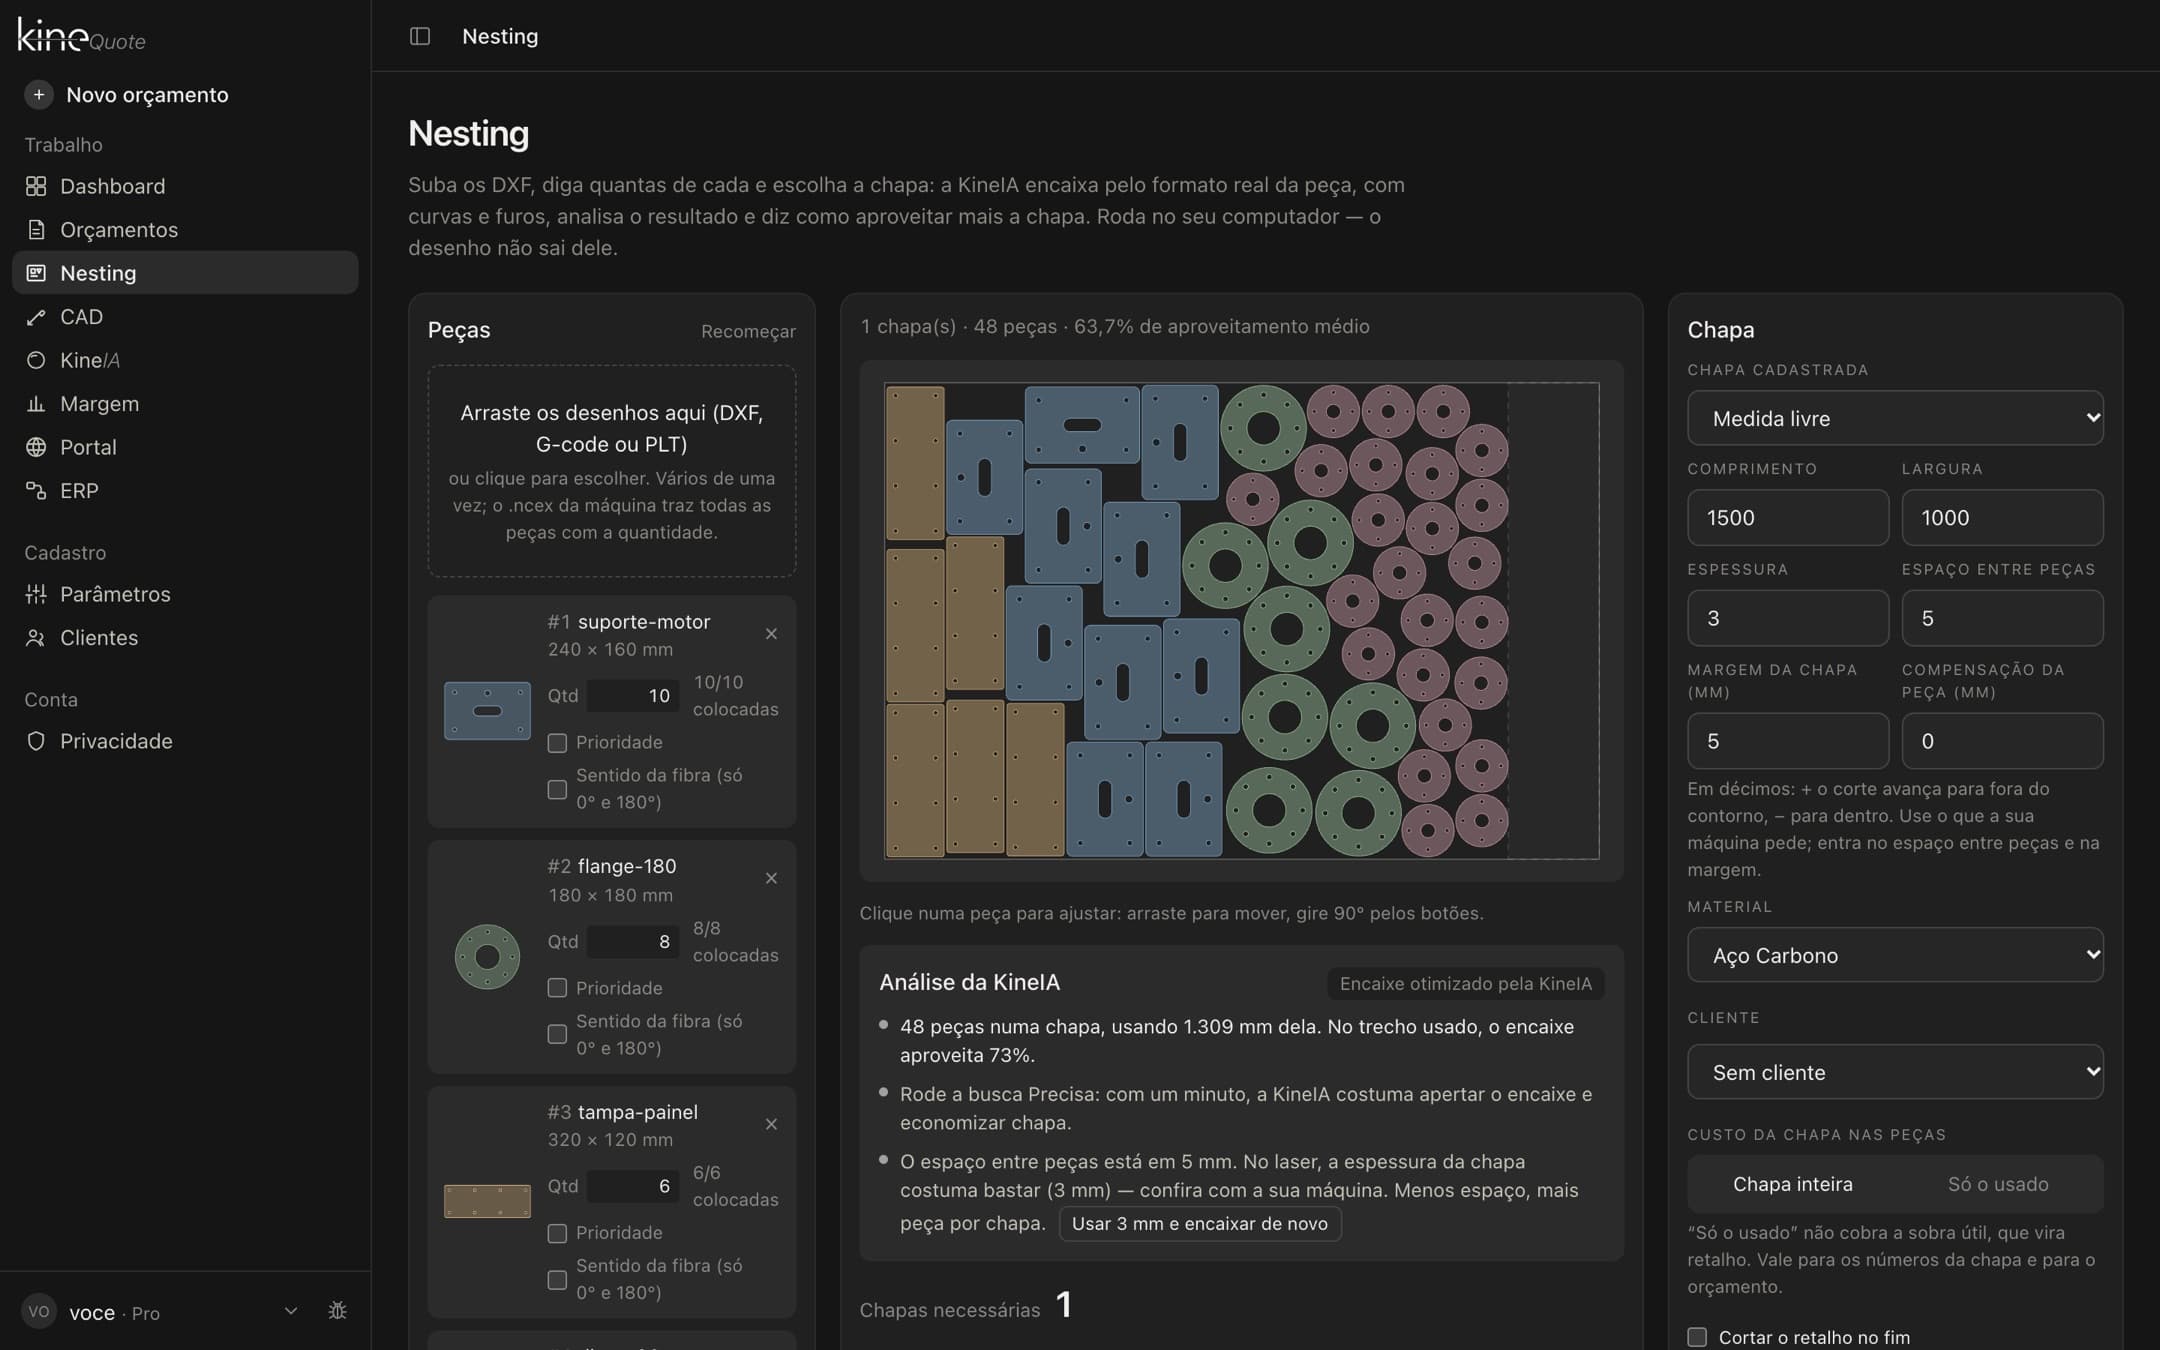2160x1350 pixels.
Task: Open Dashboard via its grid icon
Action: tap(36, 186)
